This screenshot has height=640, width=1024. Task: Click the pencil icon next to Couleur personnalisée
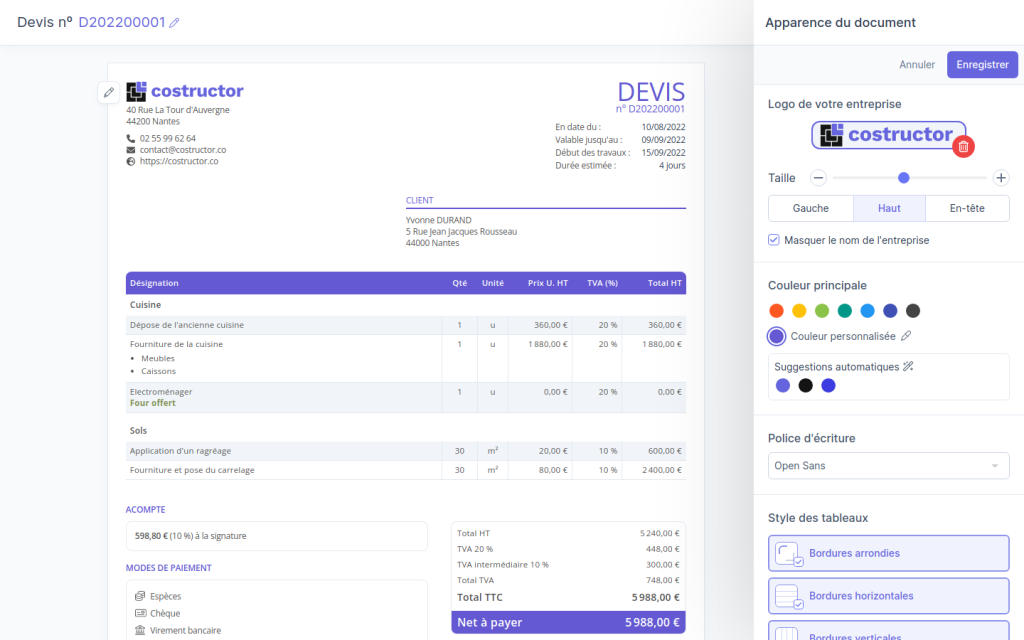pos(908,336)
